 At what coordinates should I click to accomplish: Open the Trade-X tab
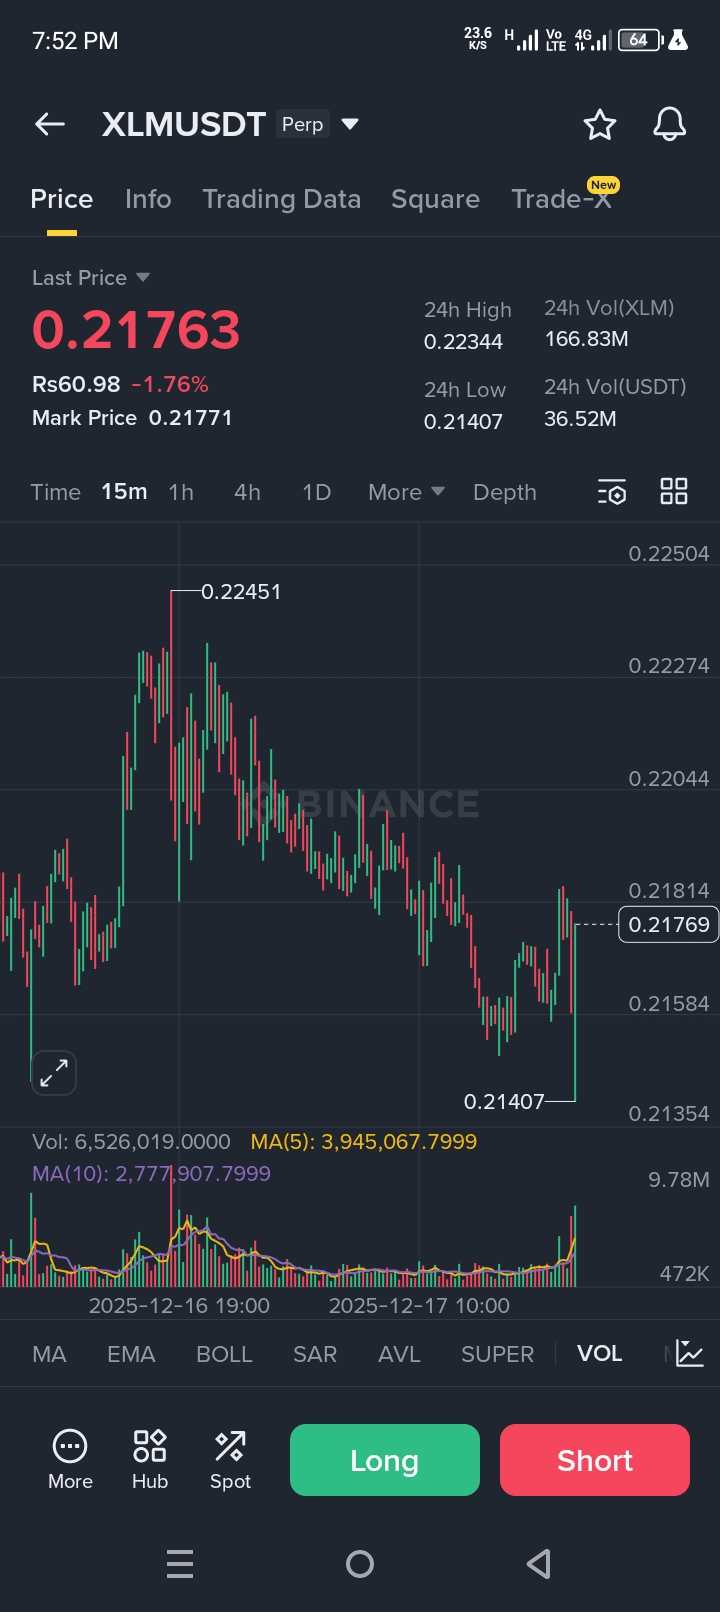tap(561, 199)
